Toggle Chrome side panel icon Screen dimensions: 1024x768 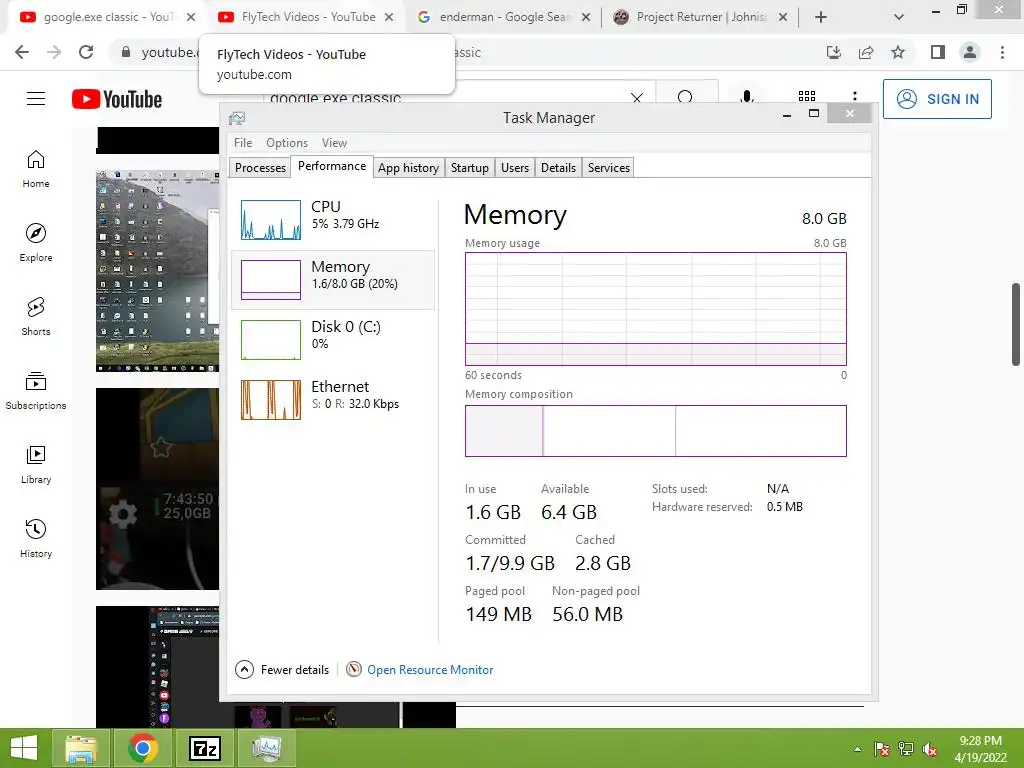(x=938, y=52)
